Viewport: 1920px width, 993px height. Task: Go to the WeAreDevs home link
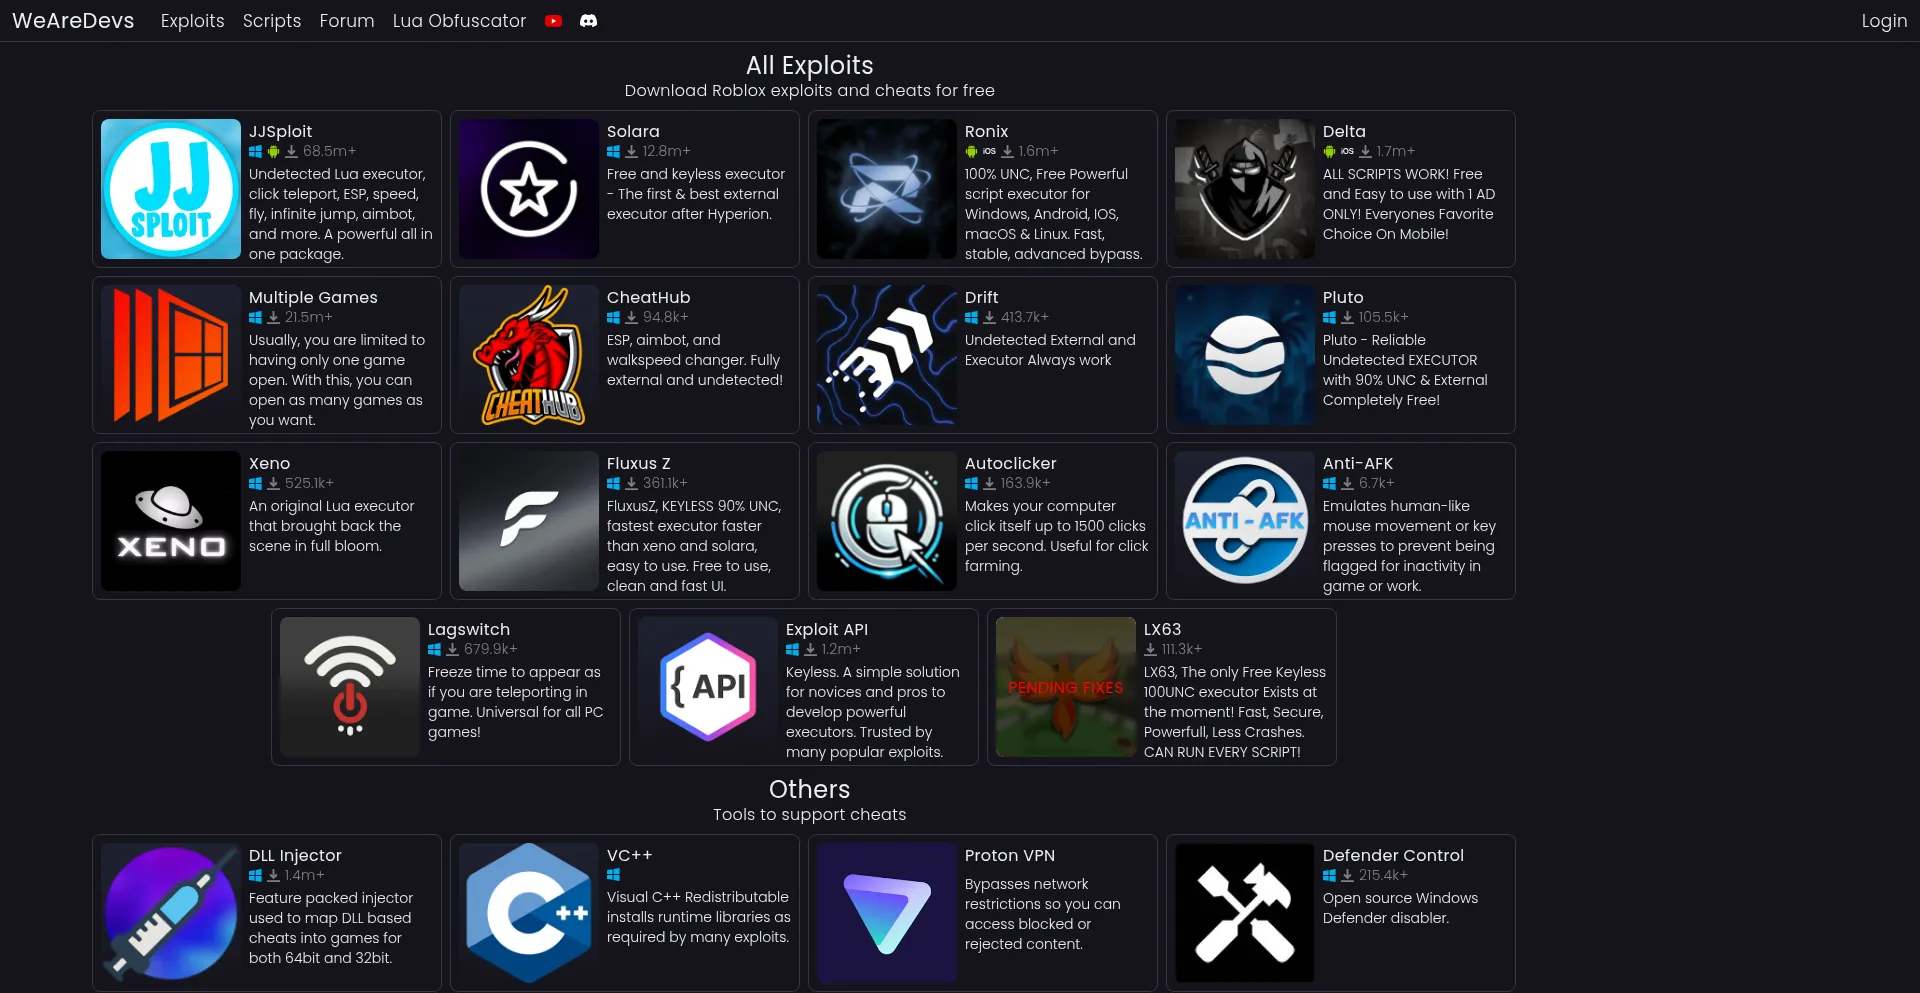[73, 21]
